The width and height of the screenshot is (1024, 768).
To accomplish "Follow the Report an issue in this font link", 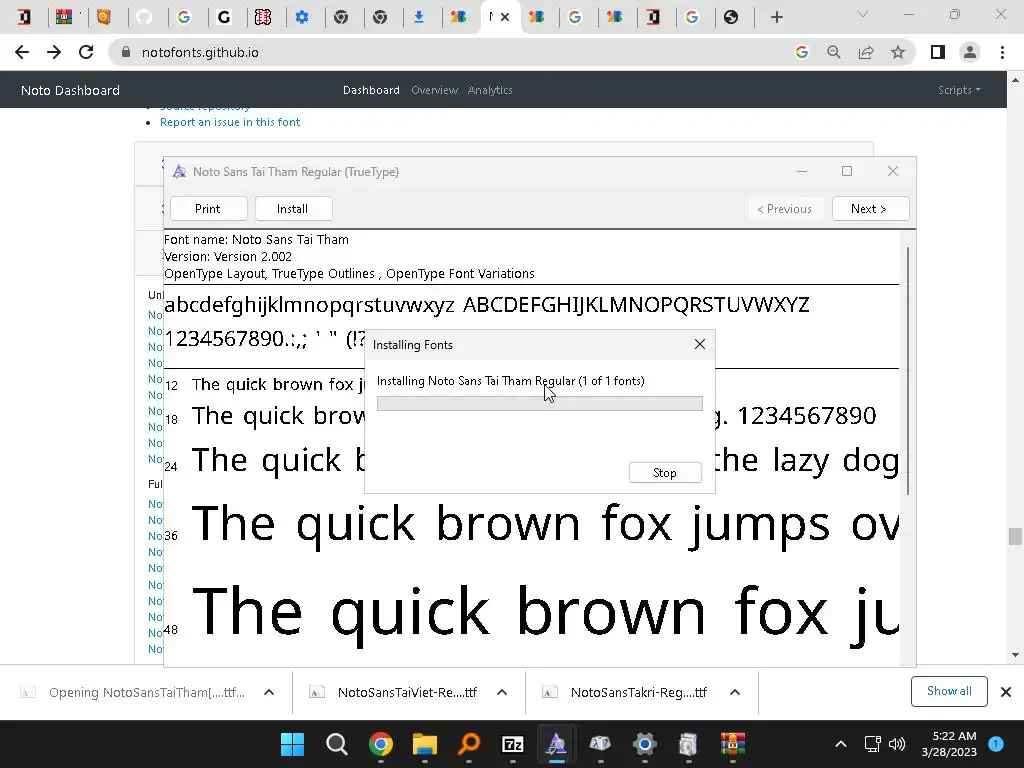I will pyautogui.click(x=230, y=122).
